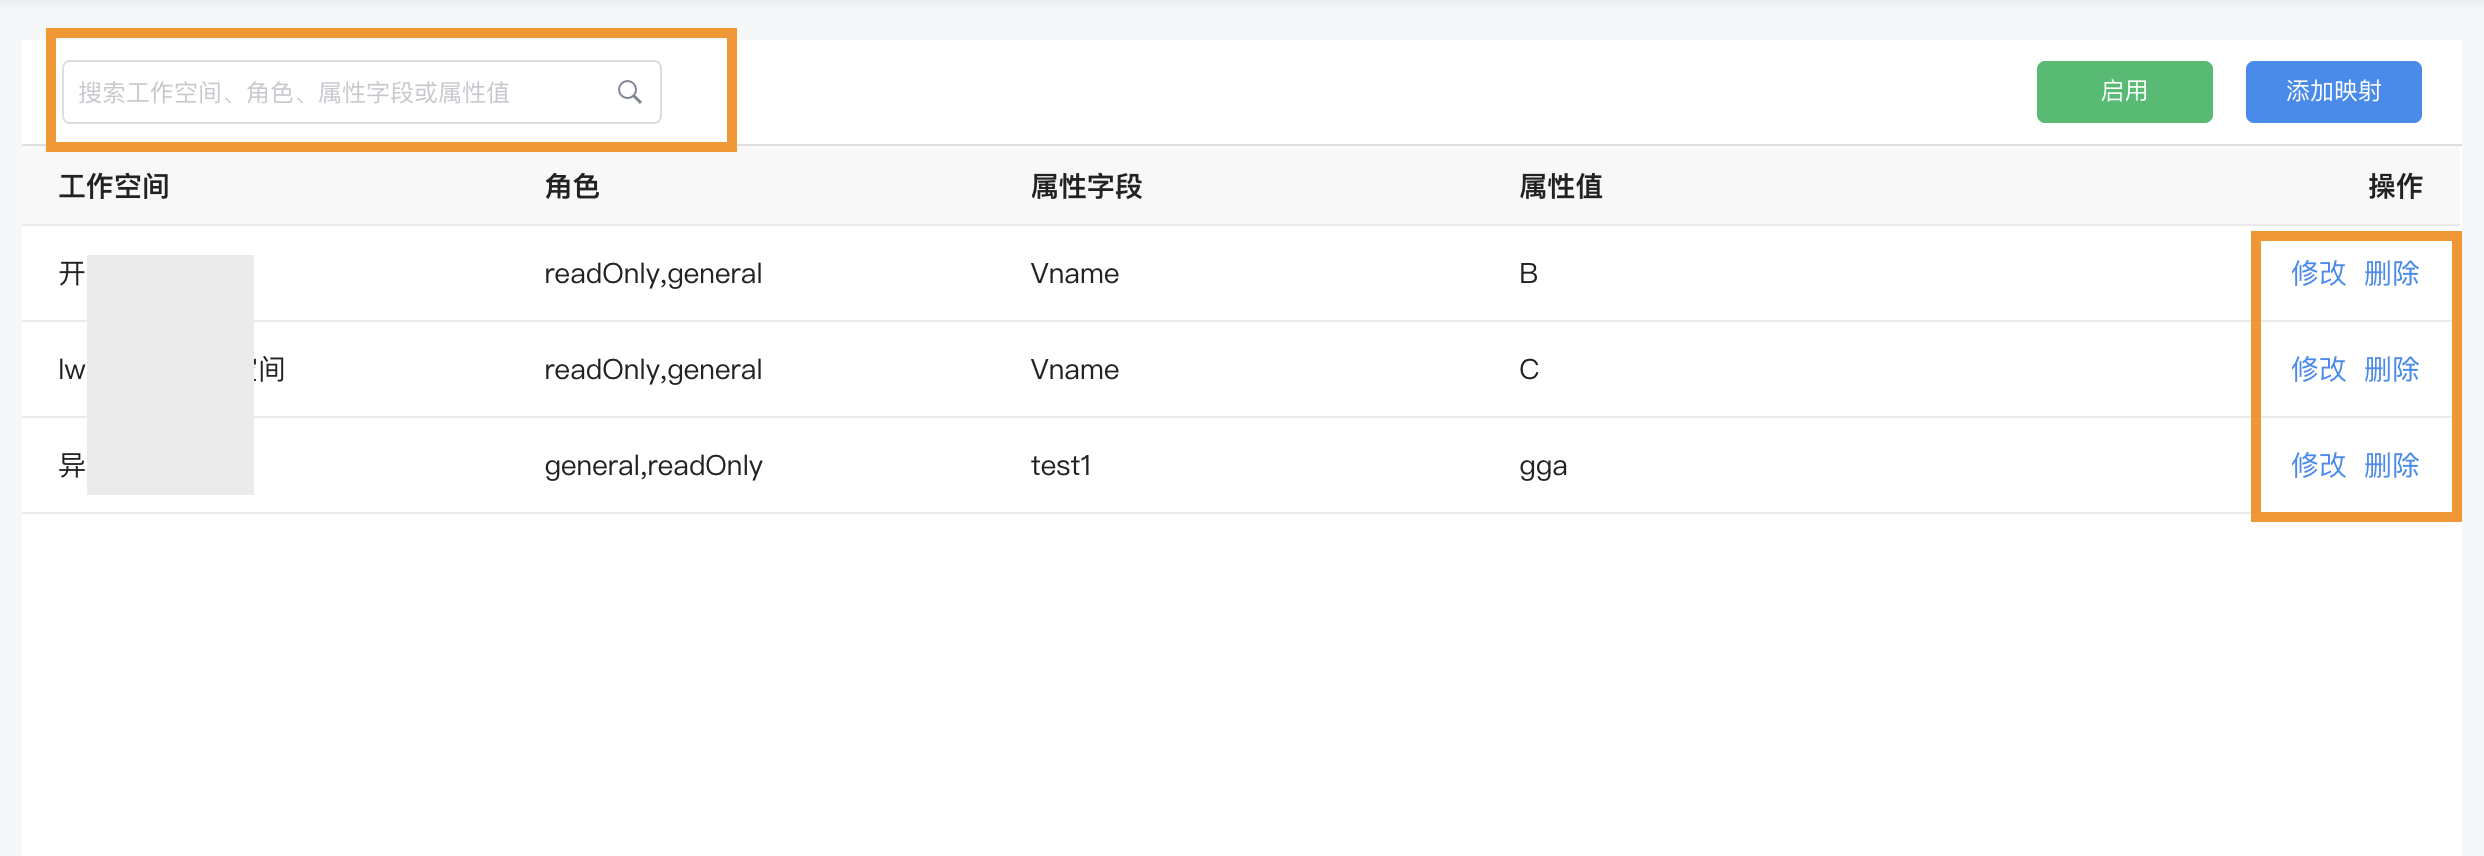Click 删除 for attribute value B

pyautogui.click(x=2391, y=273)
